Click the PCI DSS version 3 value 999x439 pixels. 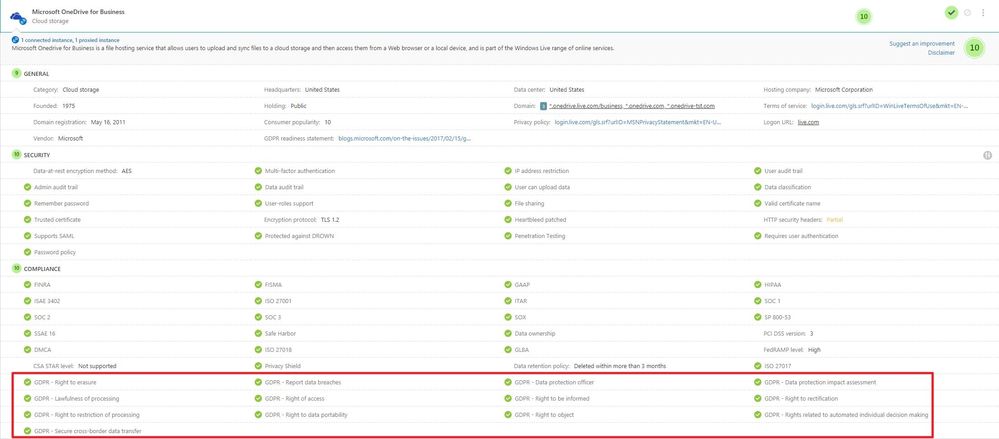point(812,333)
